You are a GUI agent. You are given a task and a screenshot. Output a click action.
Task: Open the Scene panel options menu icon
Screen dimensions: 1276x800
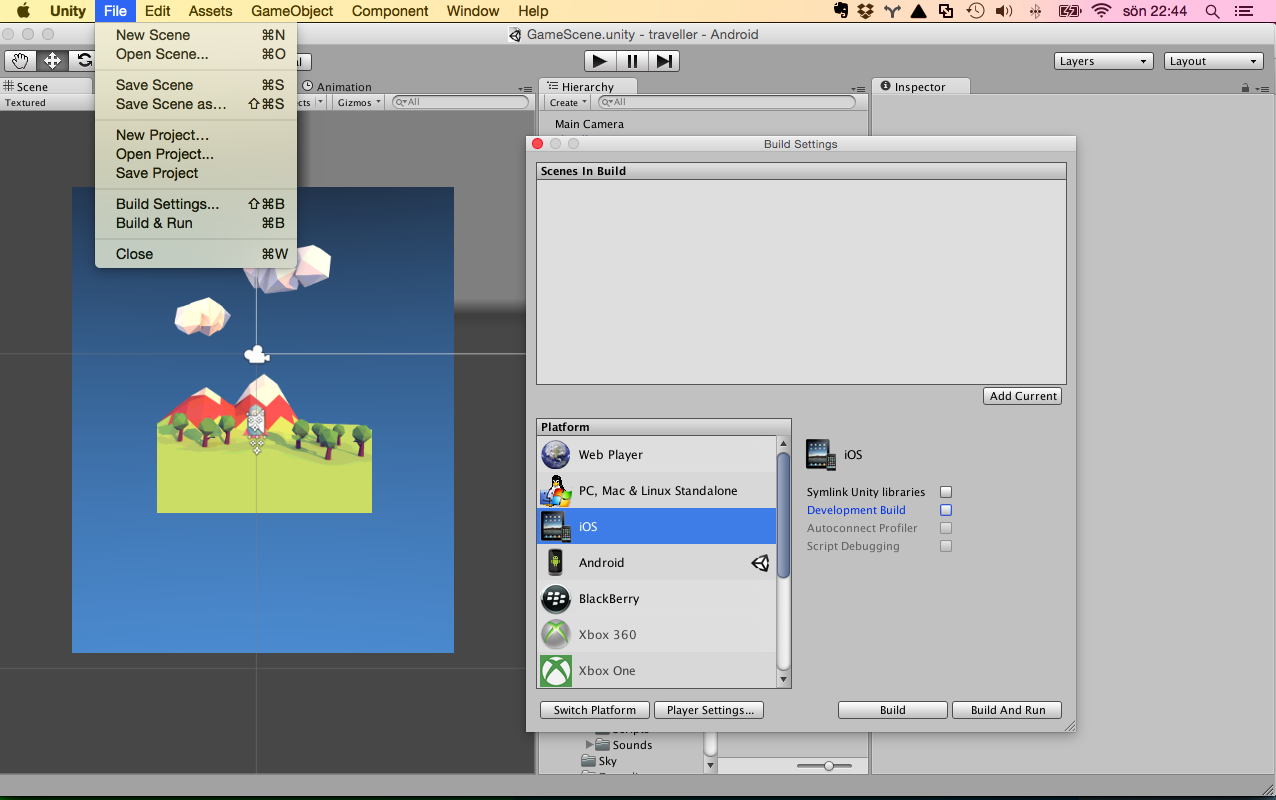(526, 88)
